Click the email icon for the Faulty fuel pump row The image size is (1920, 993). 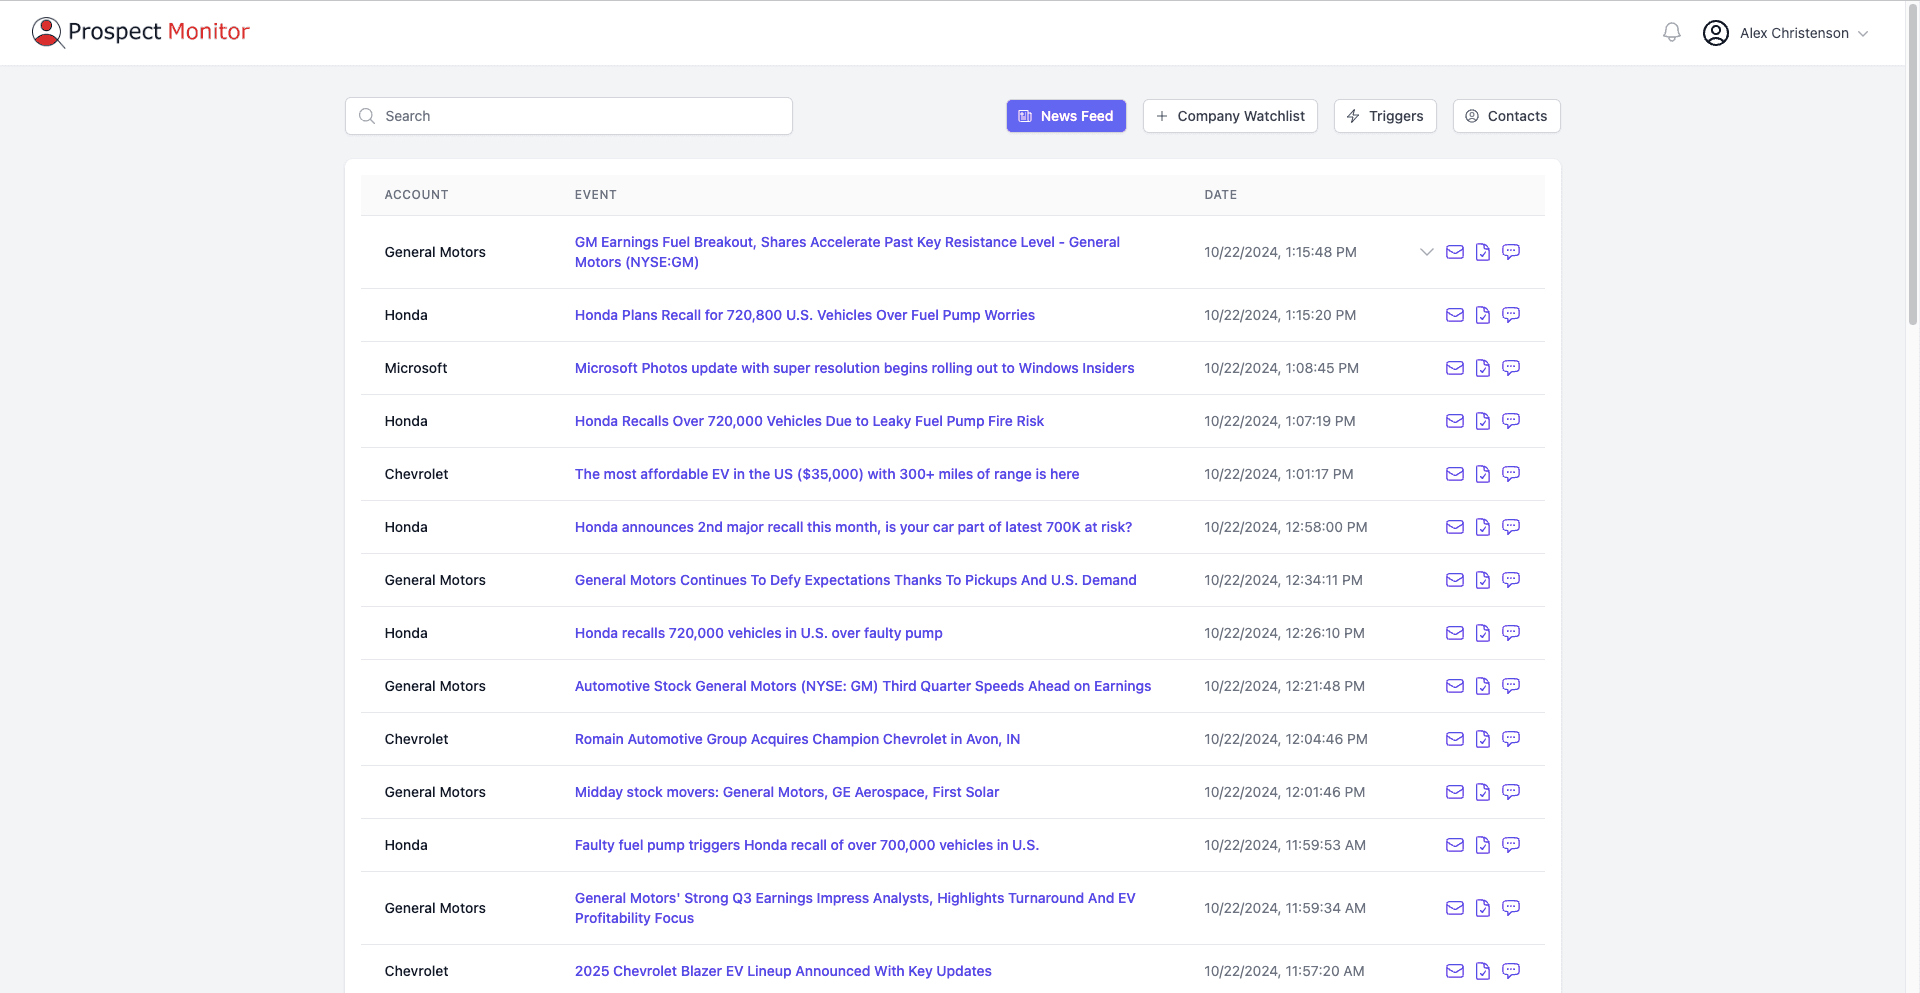1454,845
